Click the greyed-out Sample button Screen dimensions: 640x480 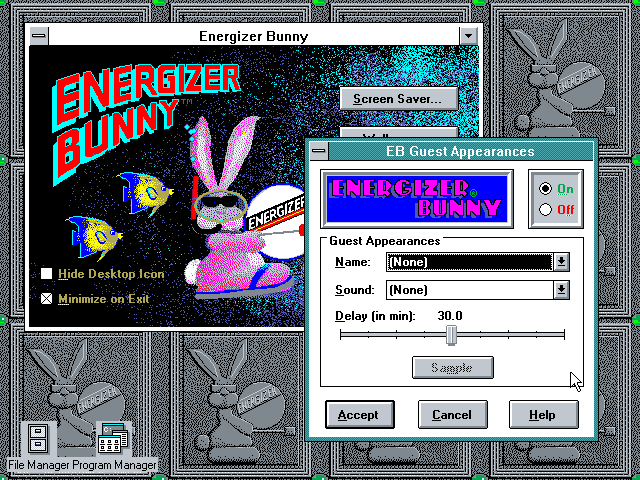click(453, 368)
